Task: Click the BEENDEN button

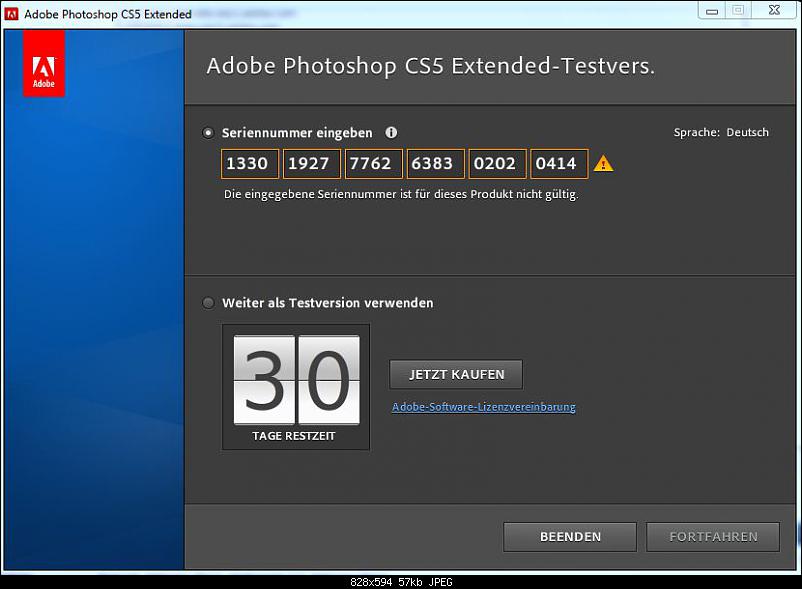Action: (x=570, y=537)
